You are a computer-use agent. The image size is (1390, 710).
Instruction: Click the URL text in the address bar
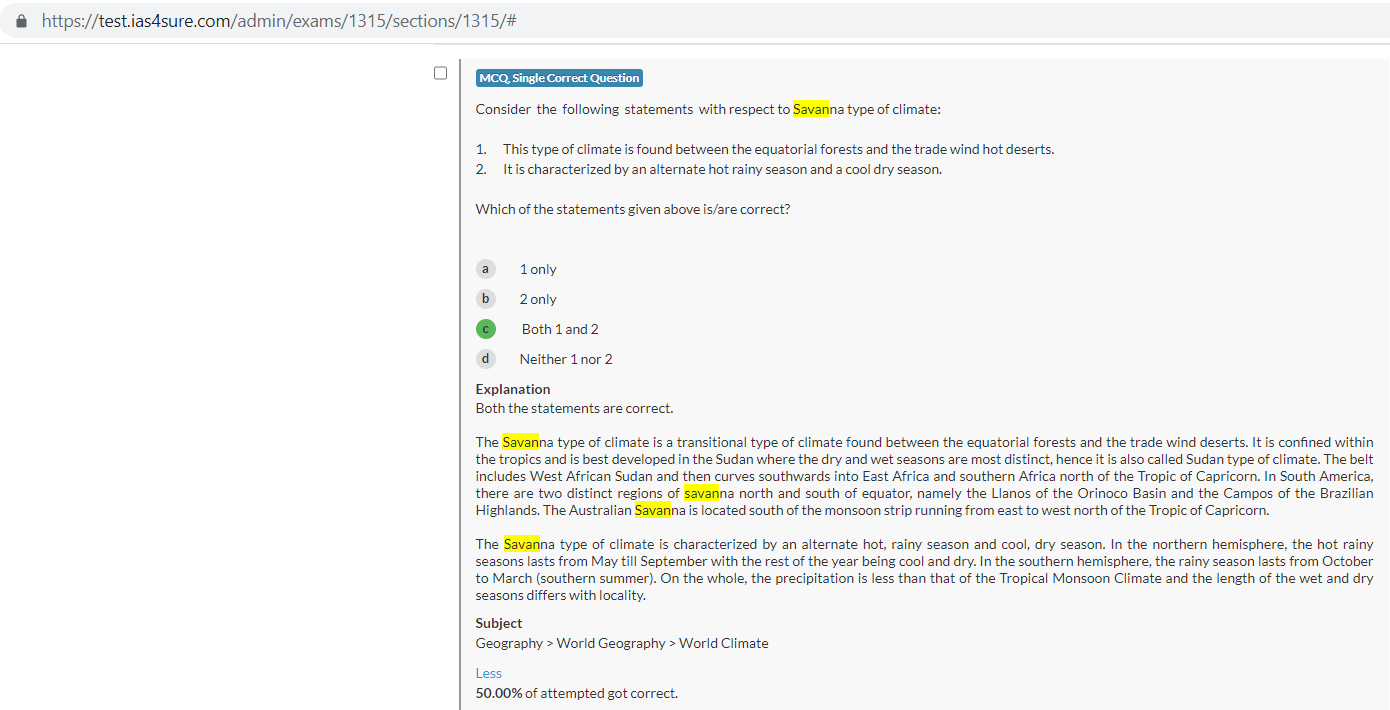point(278,21)
